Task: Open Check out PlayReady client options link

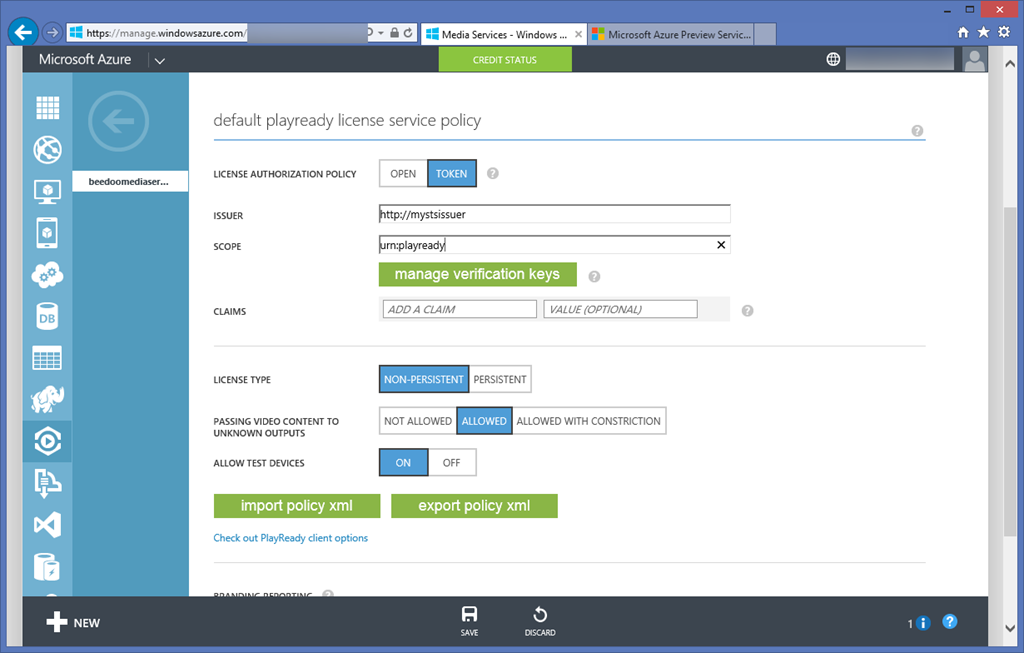Action: (x=291, y=538)
